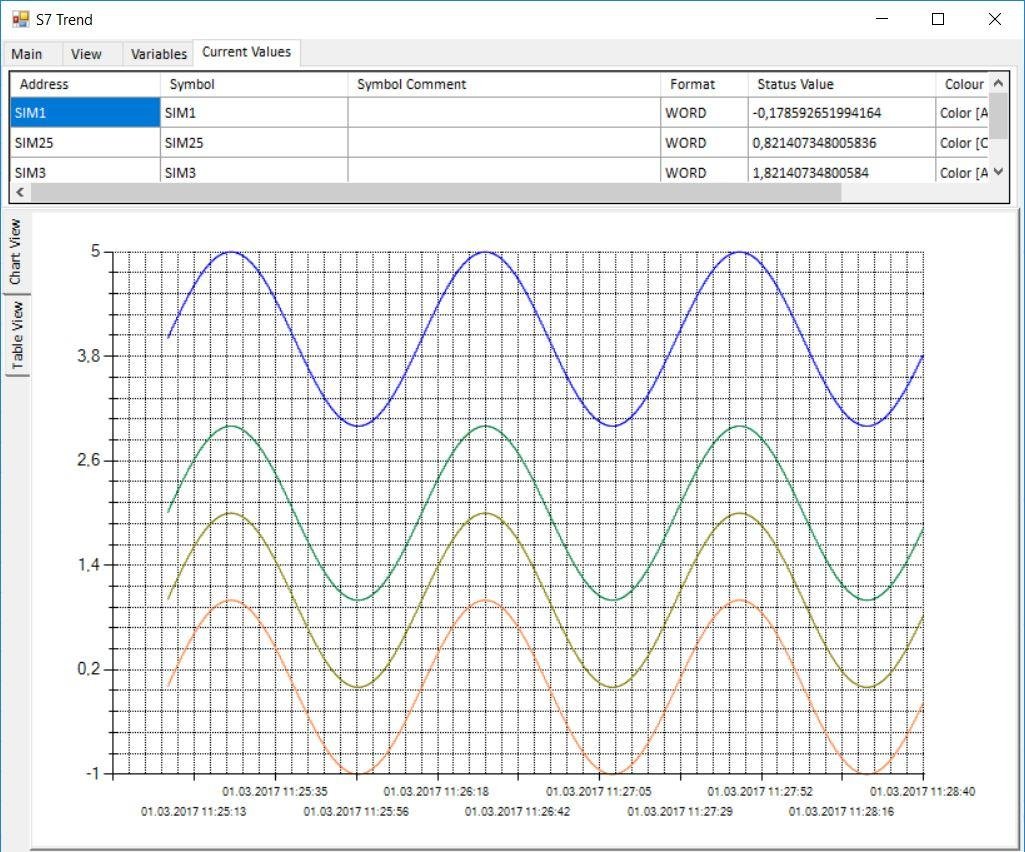Switch to the Table View side tab
The width and height of the screenshot is (1025, 852).
tap(16, 337)
